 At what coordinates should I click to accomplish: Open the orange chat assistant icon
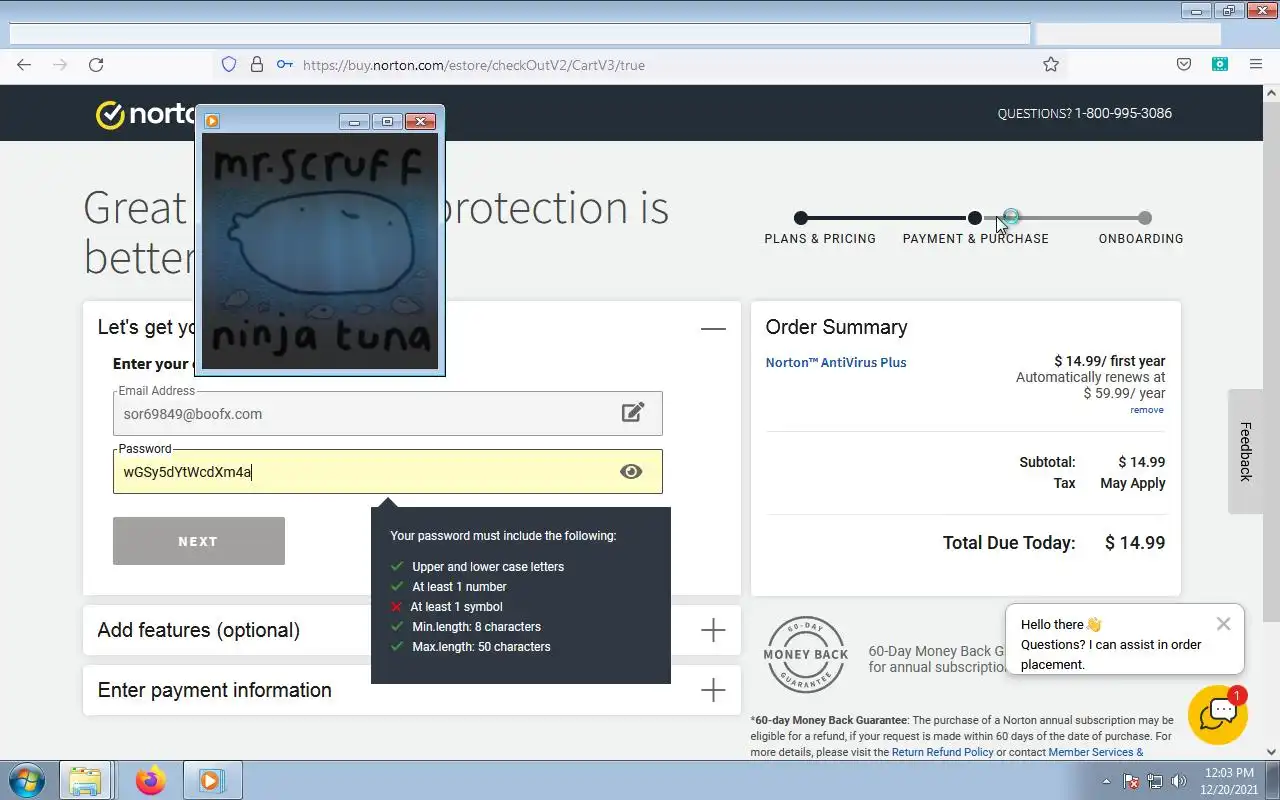pos(1218,714)
